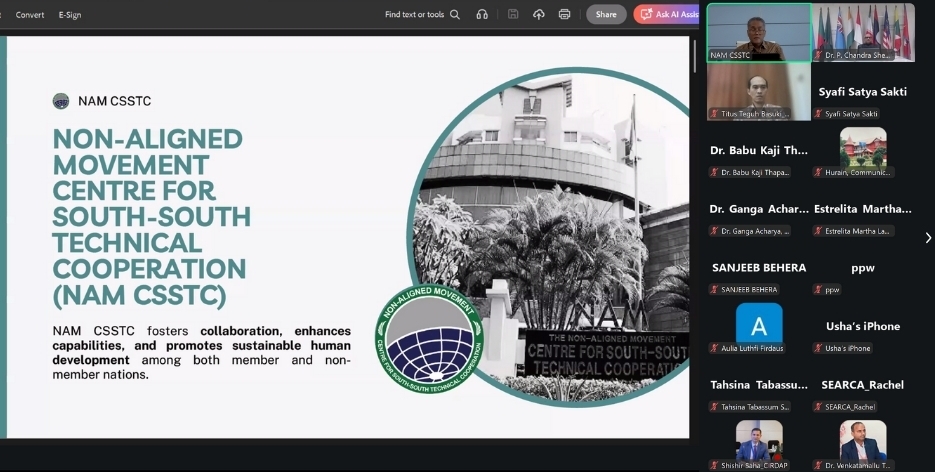The height and width of the screenshot is (472, 935).
Task: Click Aulia Luthfi Firdaus's avatar tile
Action: coord(759,324)
